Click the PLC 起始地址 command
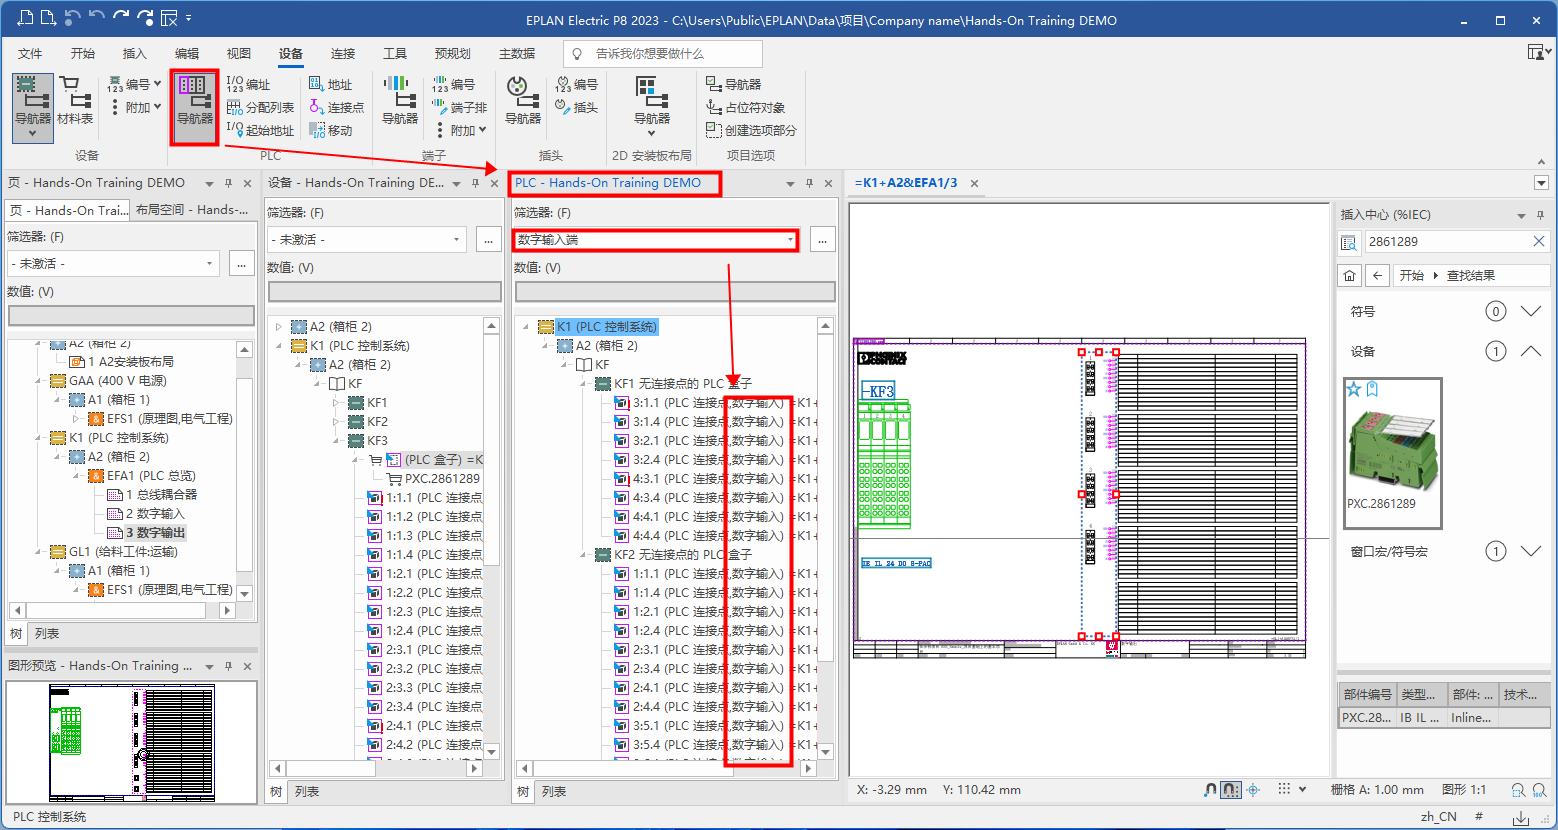 click(x=260, y=130)
